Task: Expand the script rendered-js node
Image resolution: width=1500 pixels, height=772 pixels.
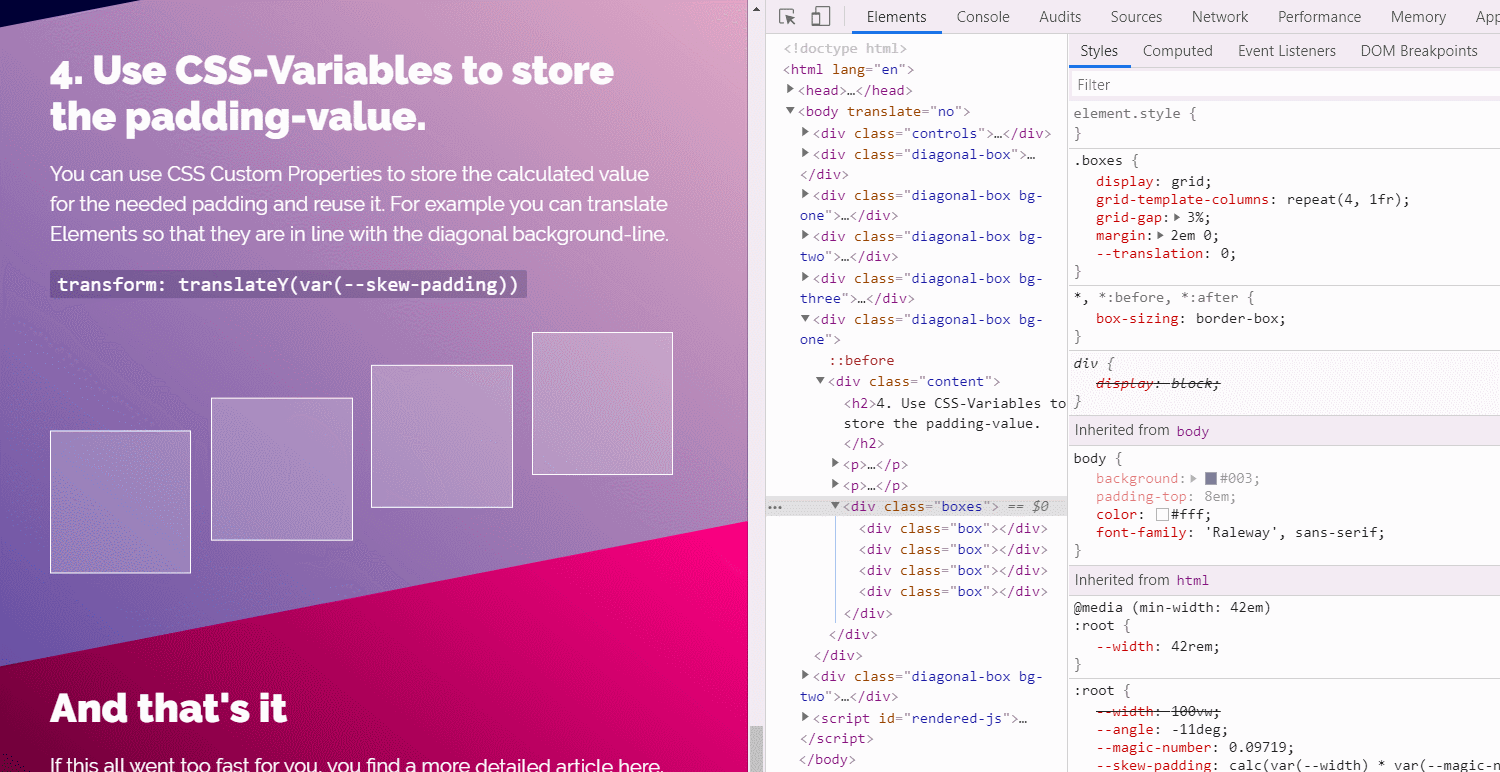Action: (806, 717)
